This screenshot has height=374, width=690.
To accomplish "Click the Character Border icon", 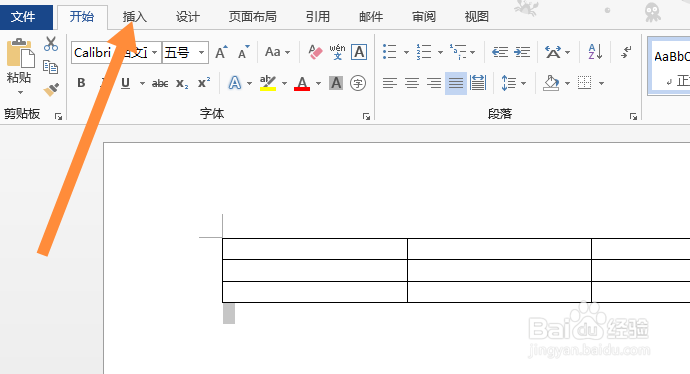I will coord(359,52).
